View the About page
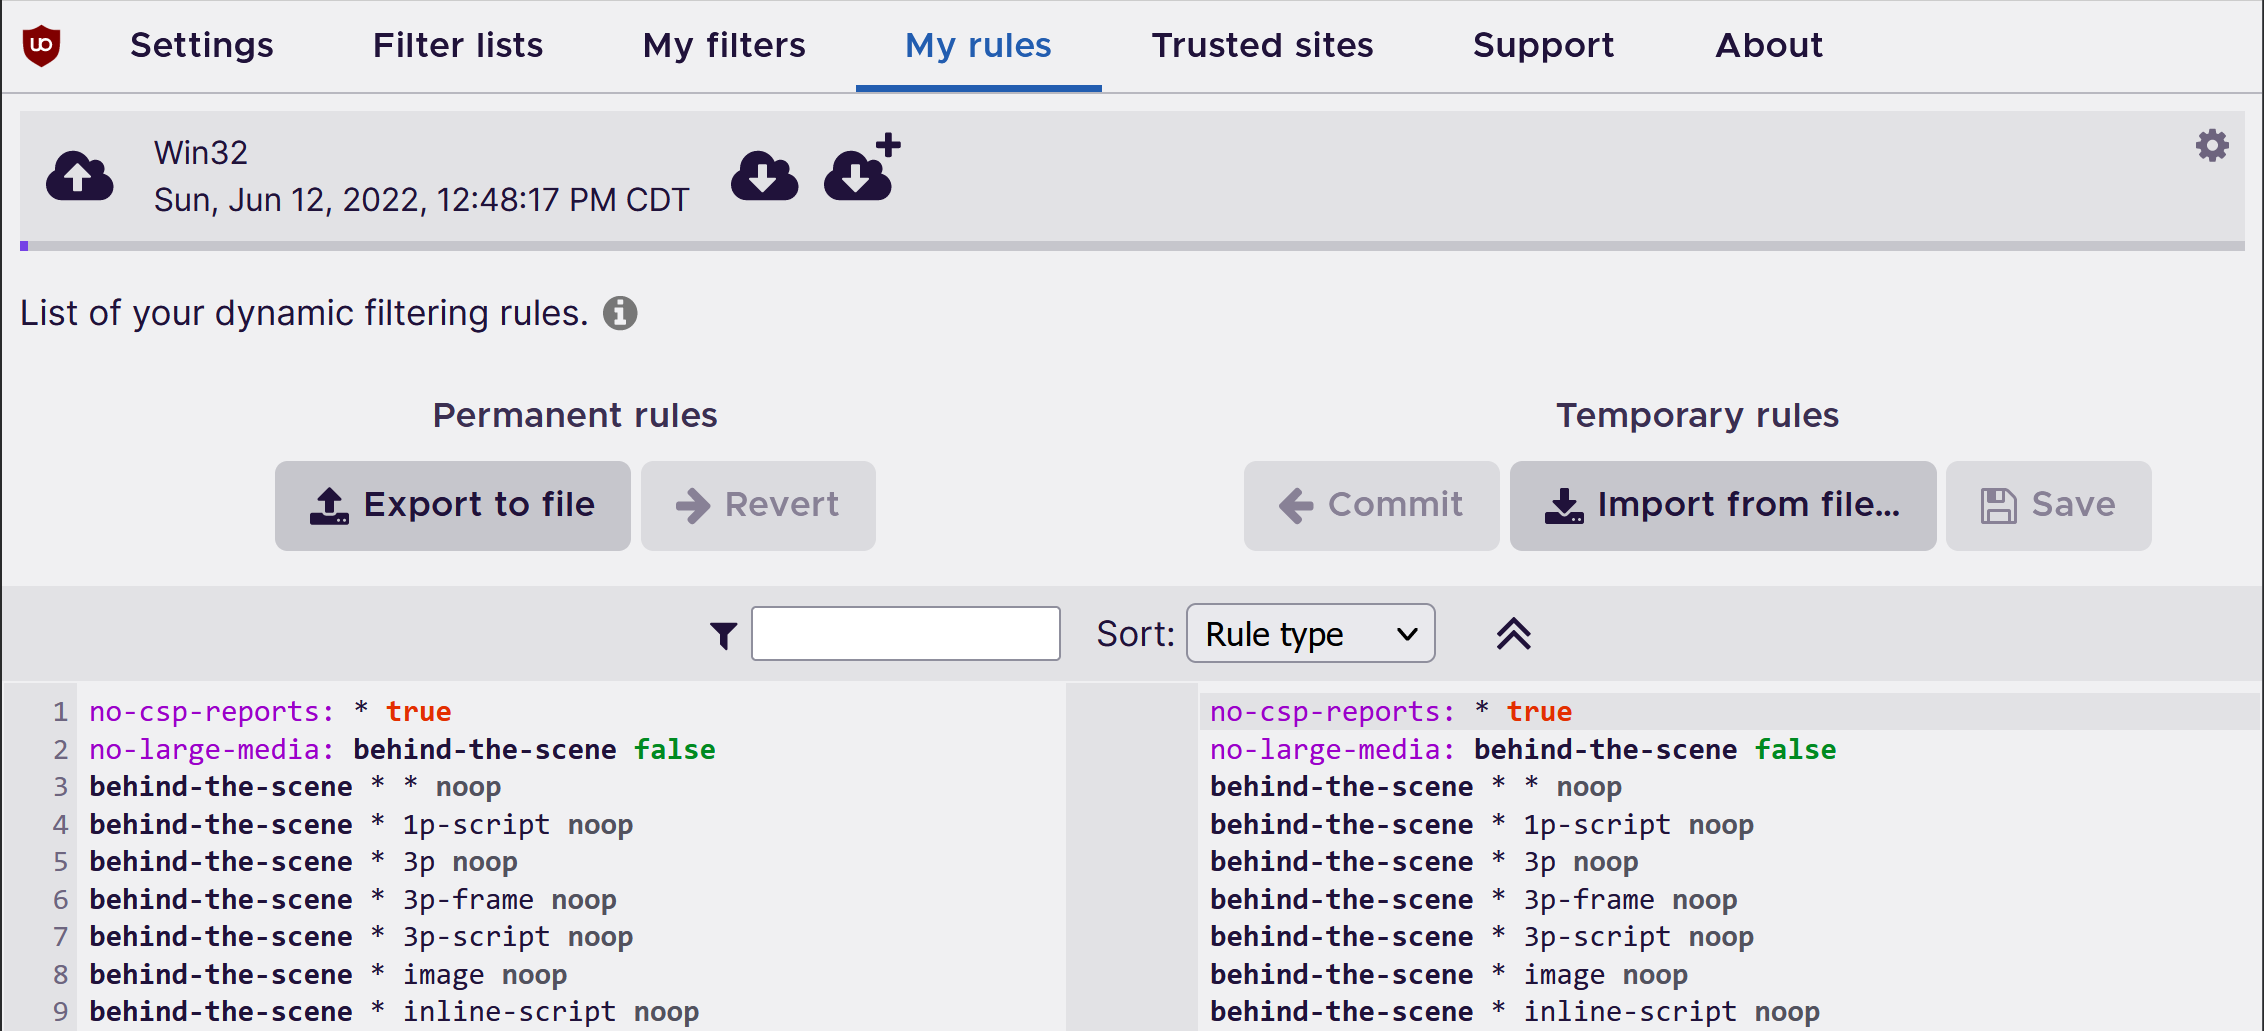2264x1031 pixels. coord(1768,45)
